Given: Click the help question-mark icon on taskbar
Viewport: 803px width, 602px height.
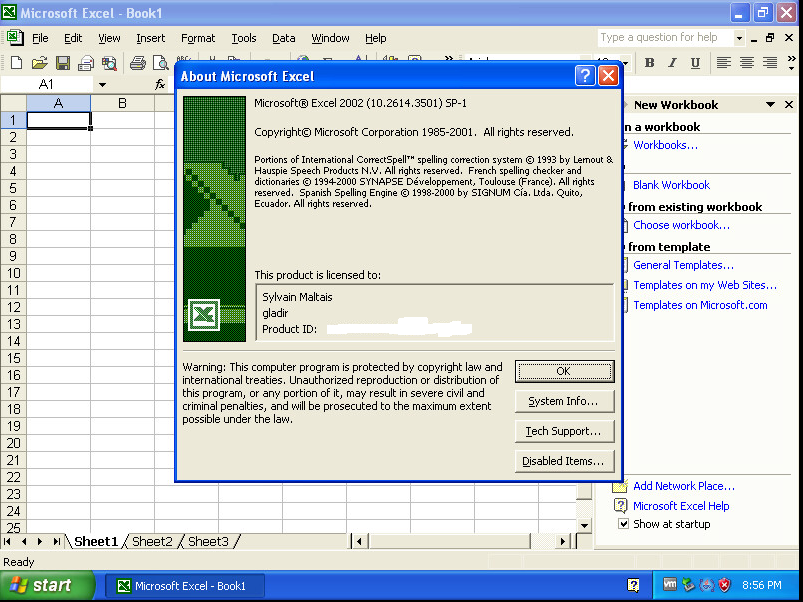Looking at the screenshot, I should (633, 585).
